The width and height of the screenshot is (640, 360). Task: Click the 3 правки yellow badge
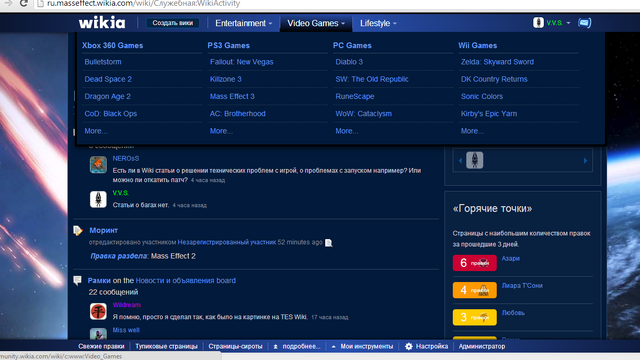[475, 317]
